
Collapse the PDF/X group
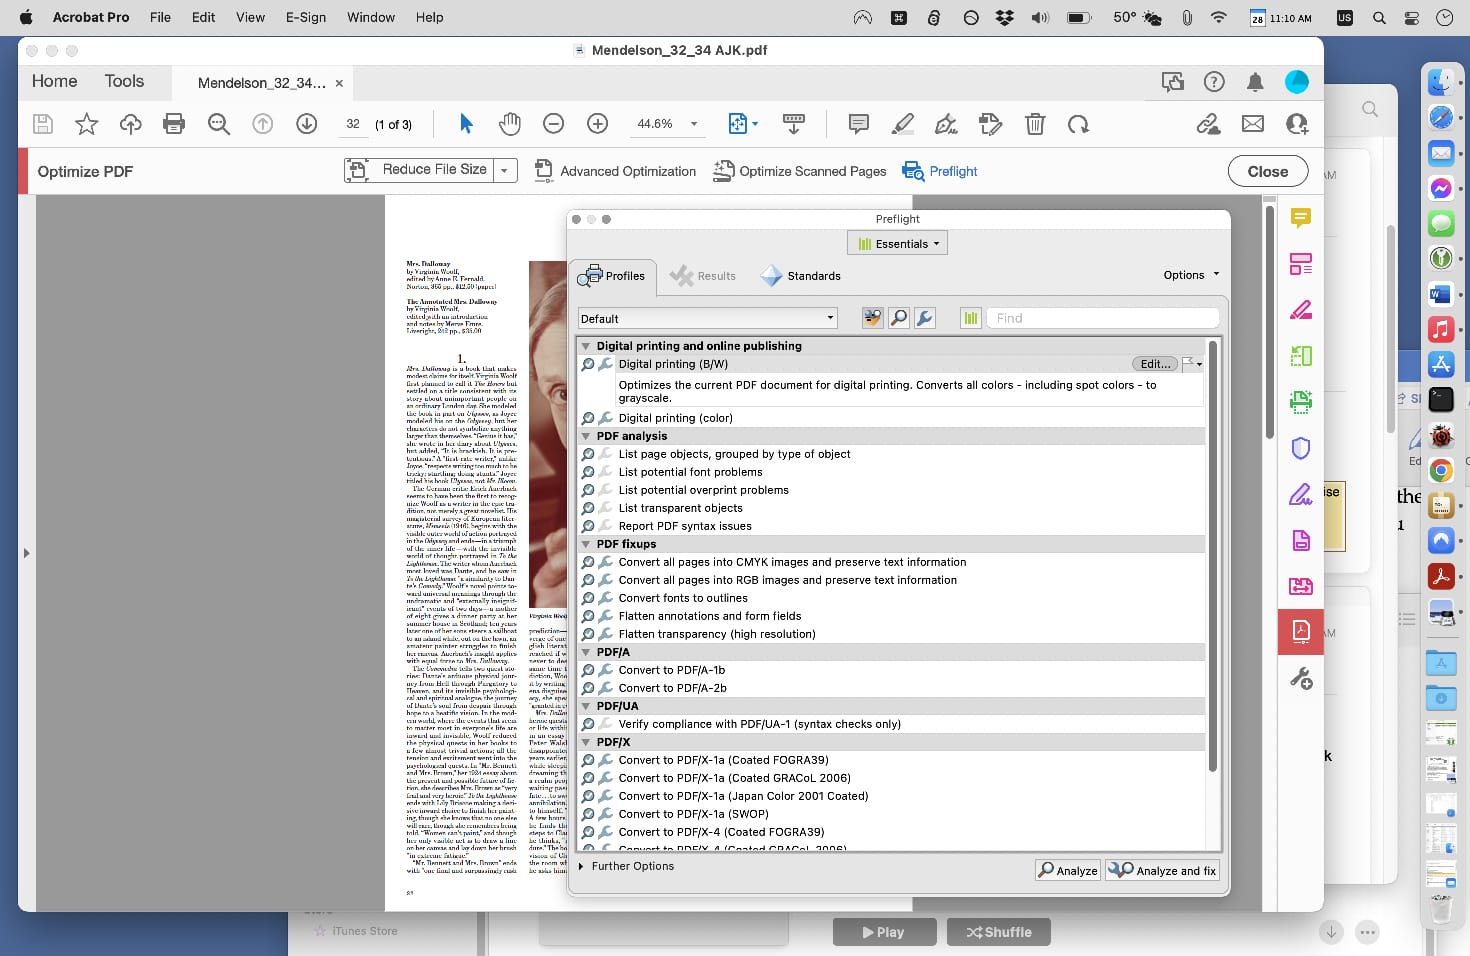click(x=586, y=742)
